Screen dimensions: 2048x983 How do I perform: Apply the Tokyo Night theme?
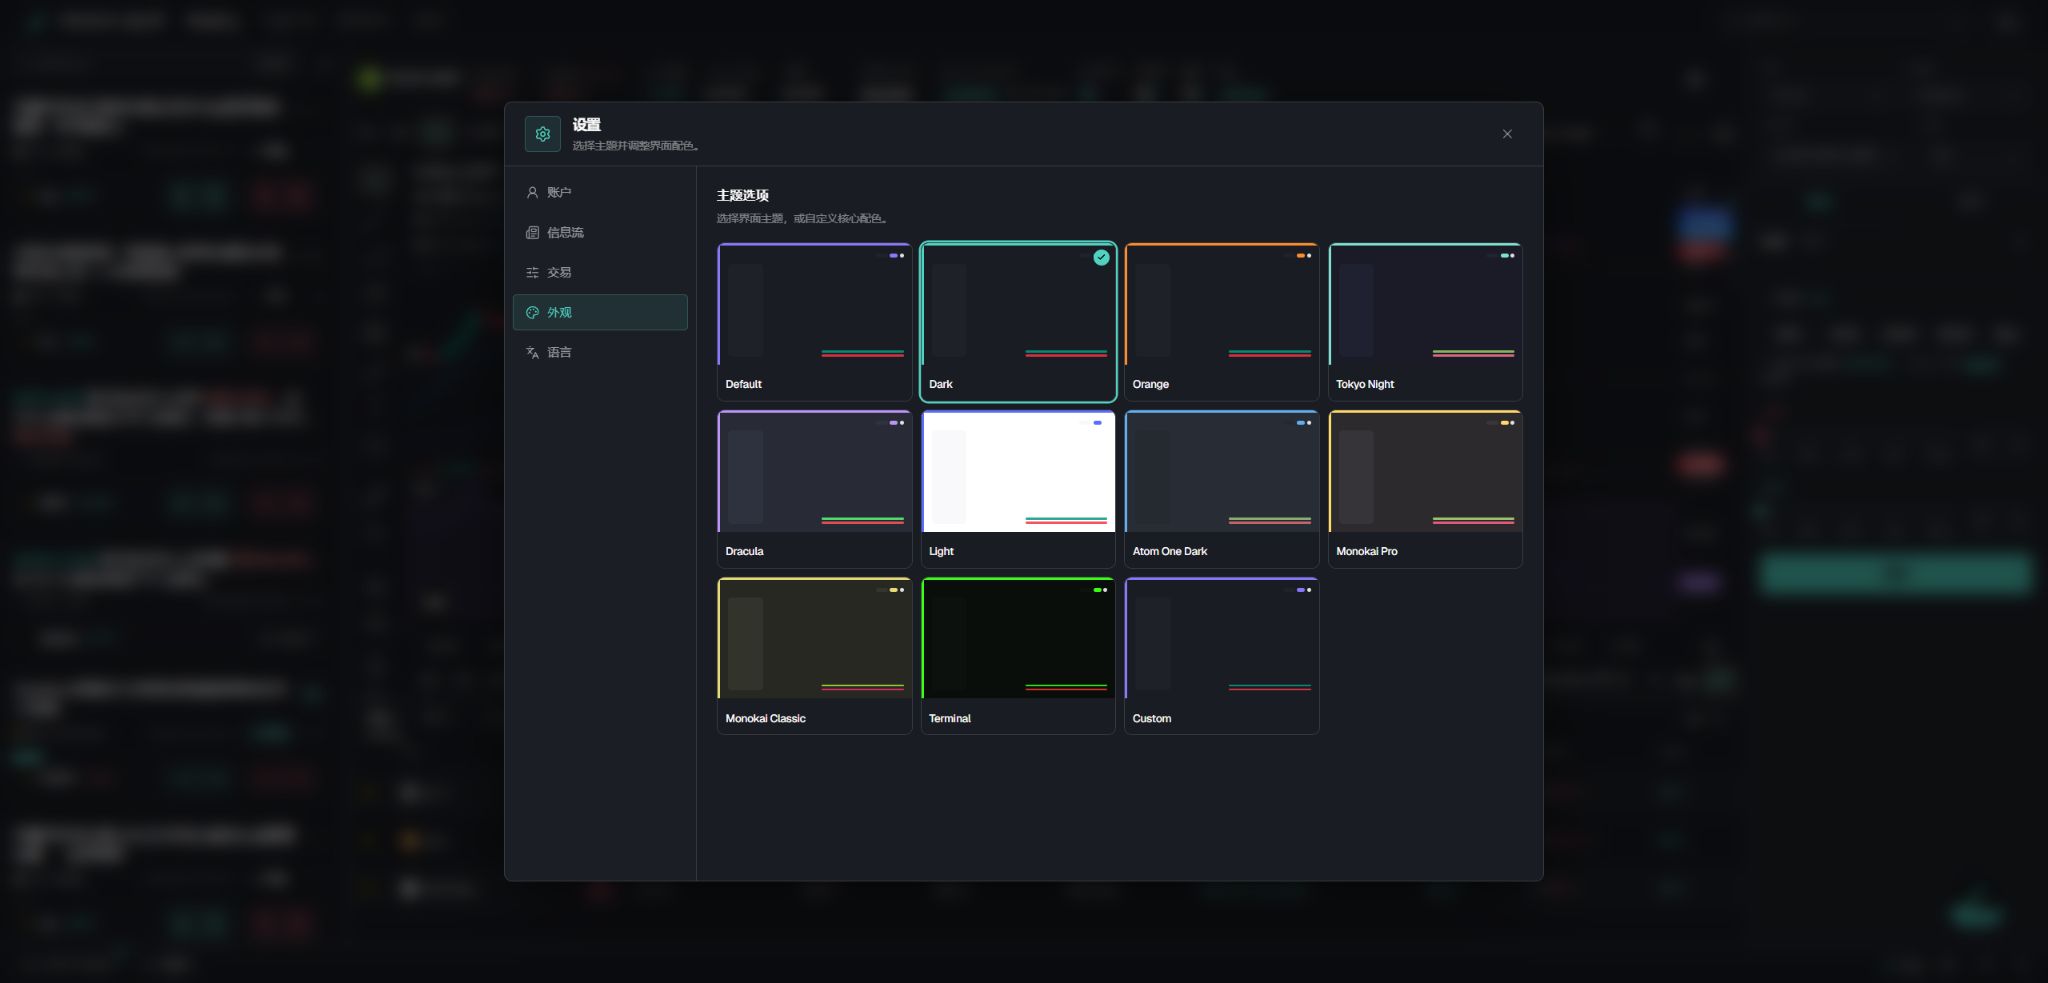pyautogui.click(x=1425, y=322)
